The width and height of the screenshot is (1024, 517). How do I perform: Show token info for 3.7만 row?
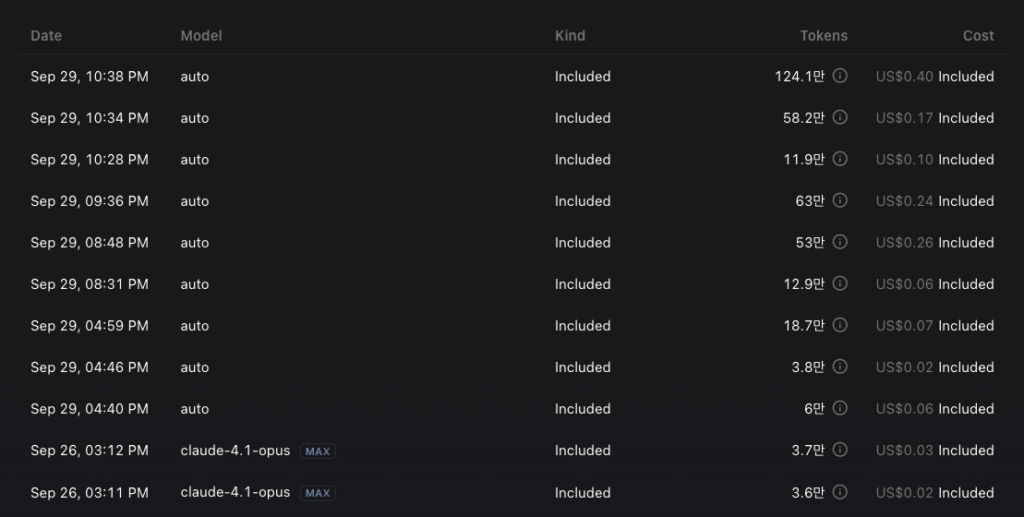[840, 450]
